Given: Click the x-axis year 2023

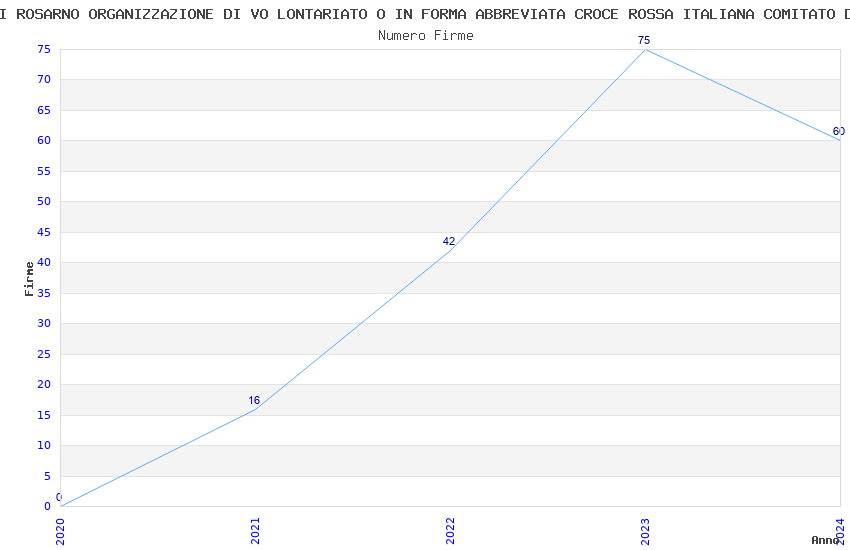Looking at the screenshot, I should [x=645, y=531].
